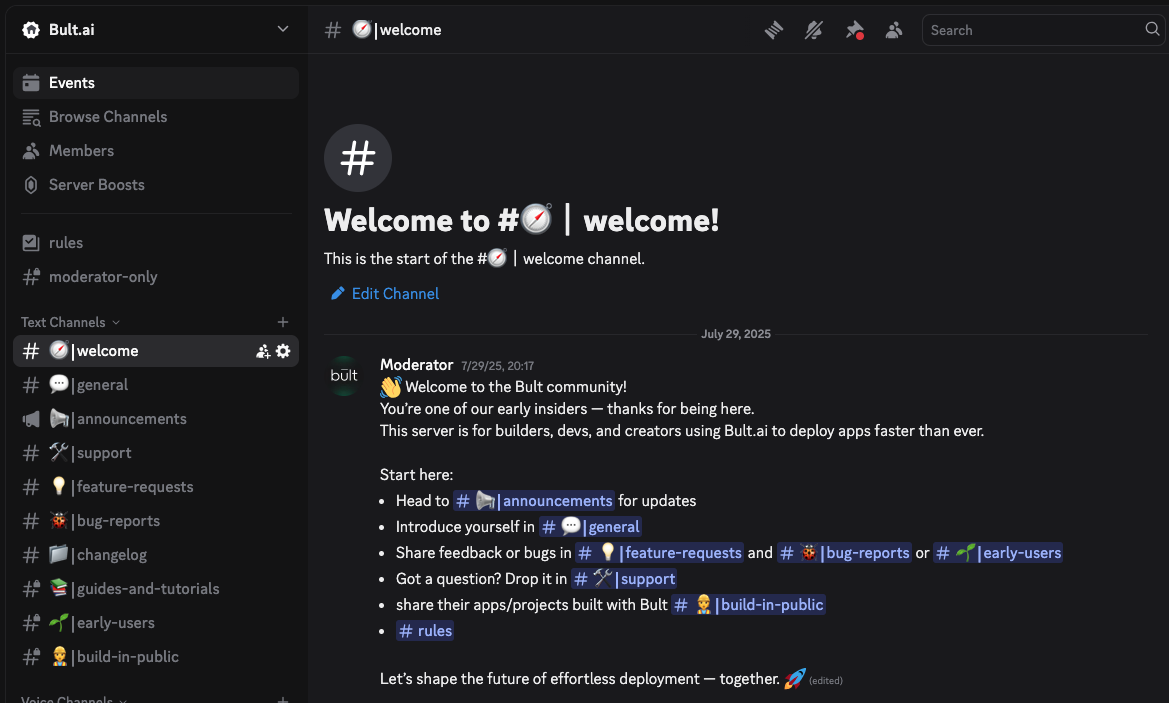The height and width of the screenshot is (703, 1169).
Task: Follow the bug-reports mention in message
Action: [844, 553]
